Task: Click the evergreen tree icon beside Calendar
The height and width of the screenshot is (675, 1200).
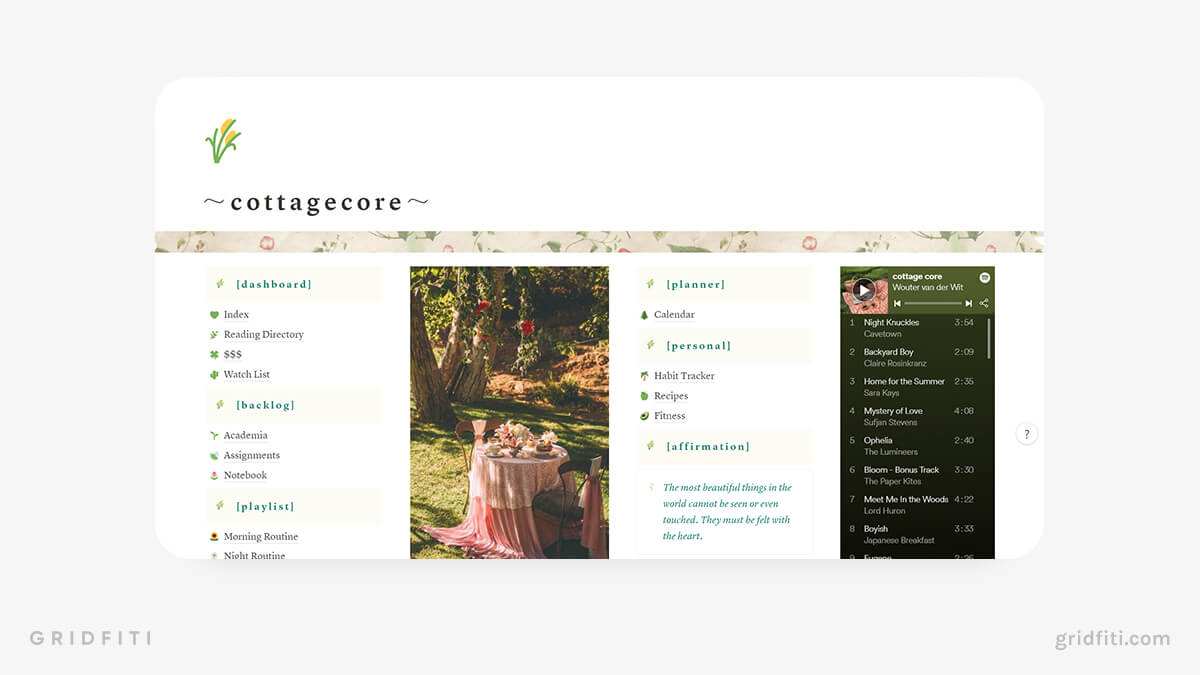Action: 644,315
